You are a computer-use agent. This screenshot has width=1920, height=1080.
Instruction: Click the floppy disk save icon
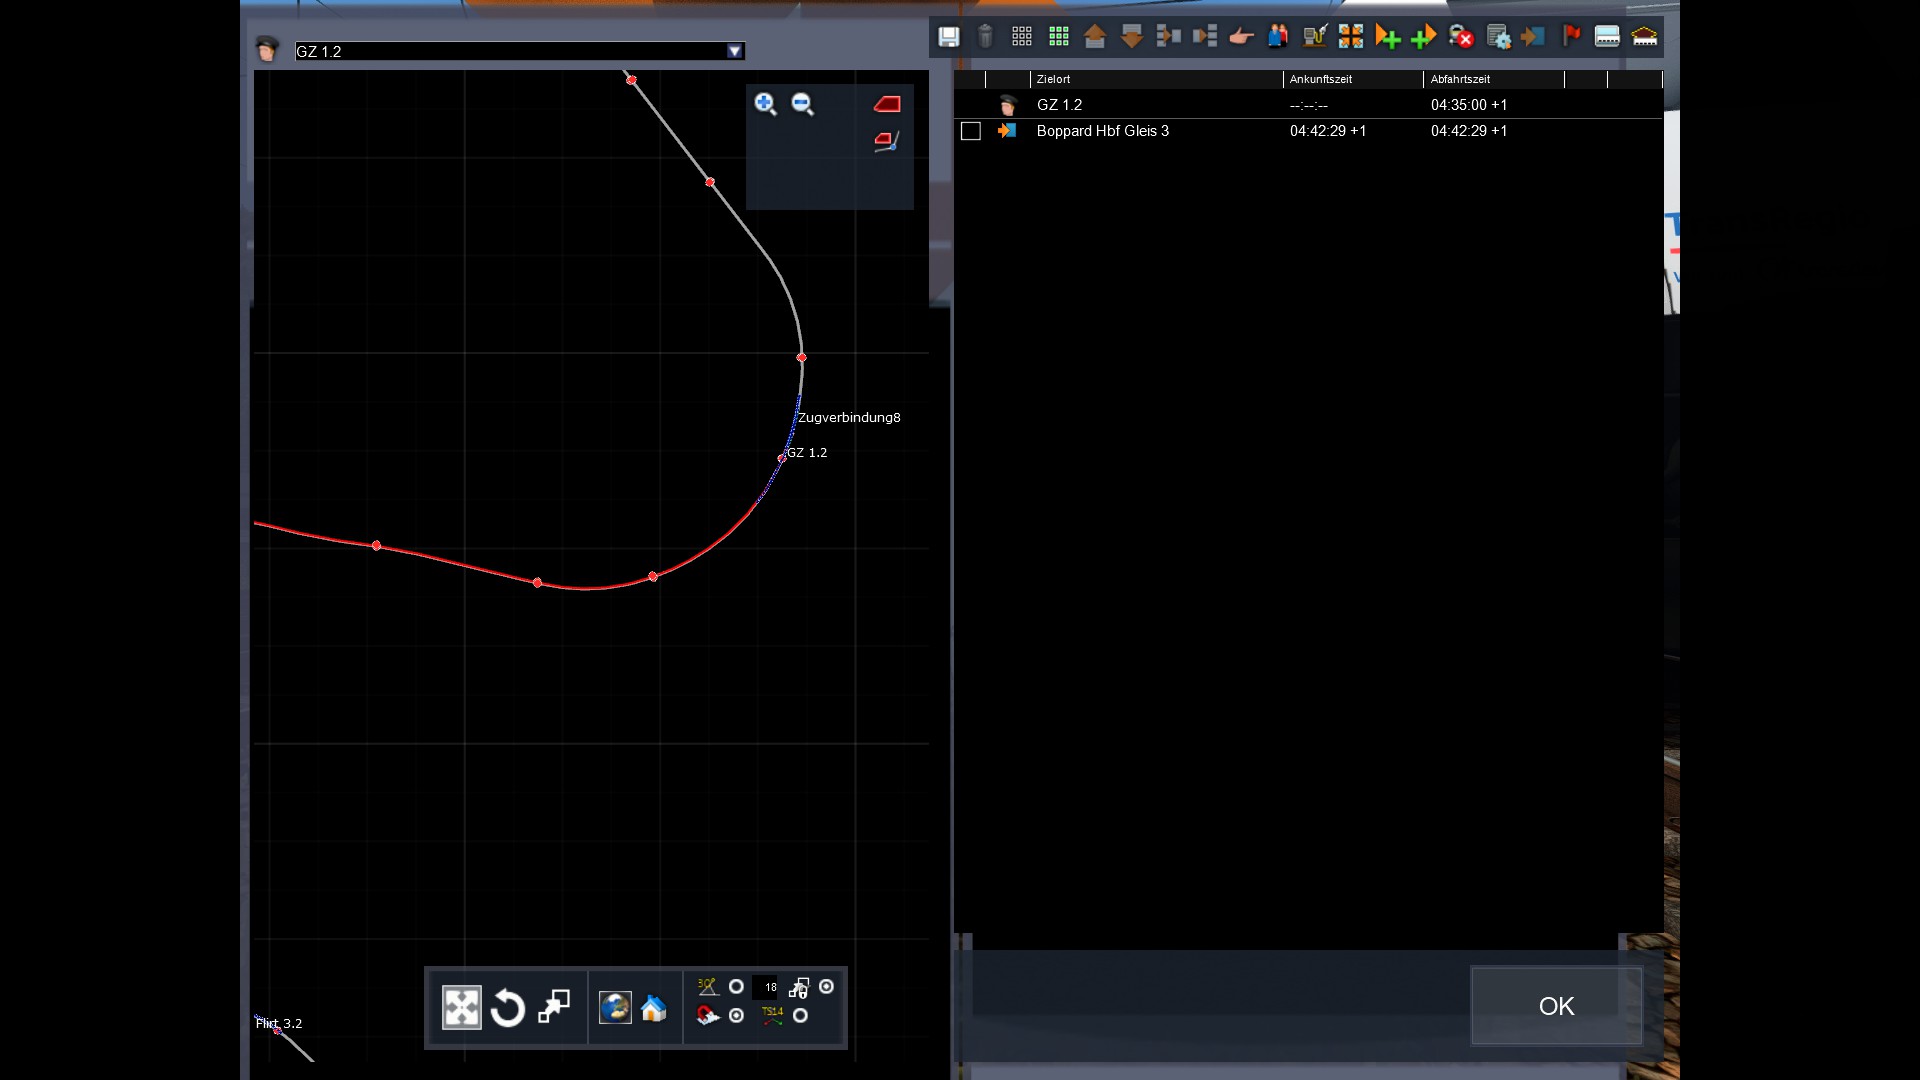click(948, 37)
